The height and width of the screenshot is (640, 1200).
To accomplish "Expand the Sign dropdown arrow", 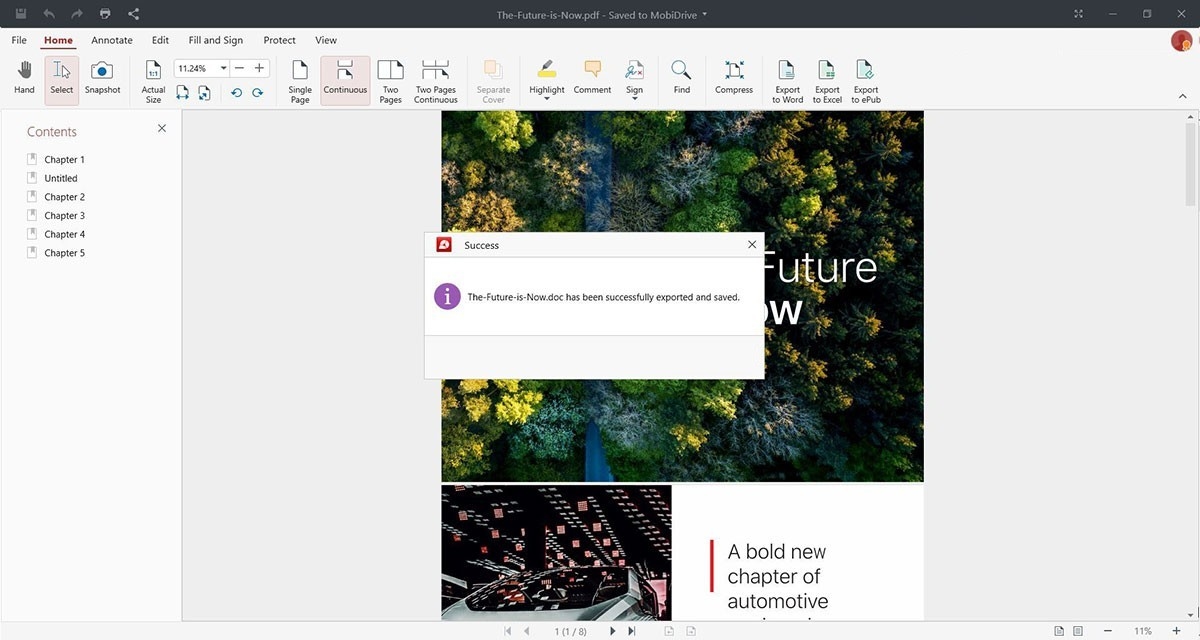I will (x=634, y=99).
